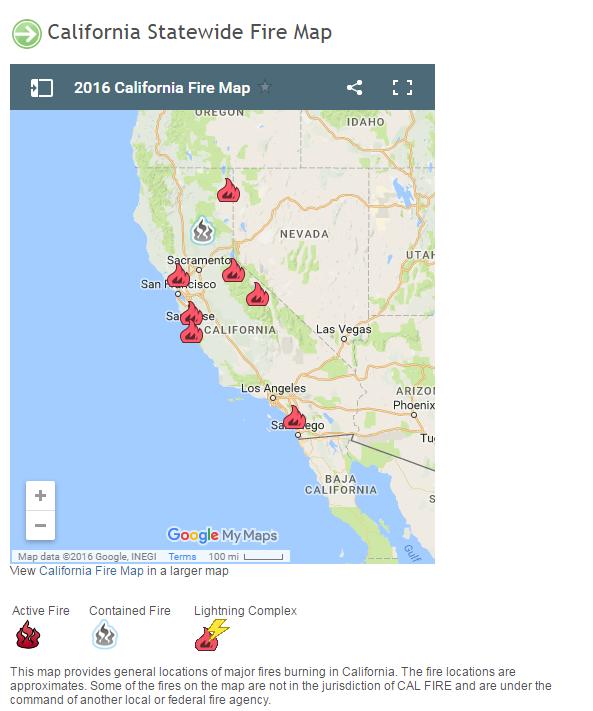Open the map Terms link
The image size is (593, 711).
click(x=182, y=556)
